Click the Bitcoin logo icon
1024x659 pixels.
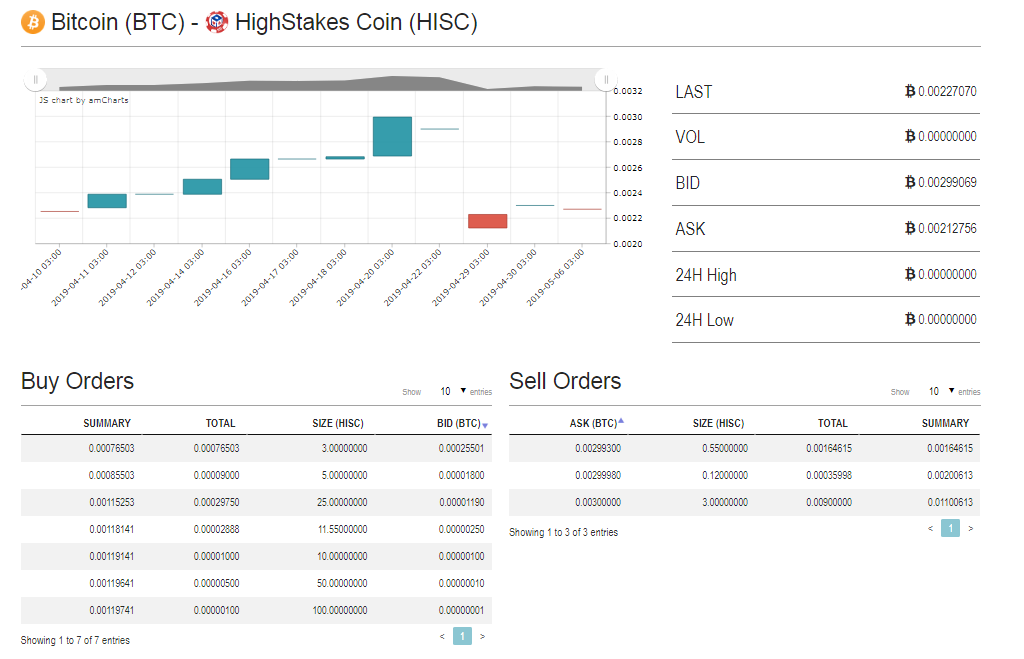(x=33, y=22)
